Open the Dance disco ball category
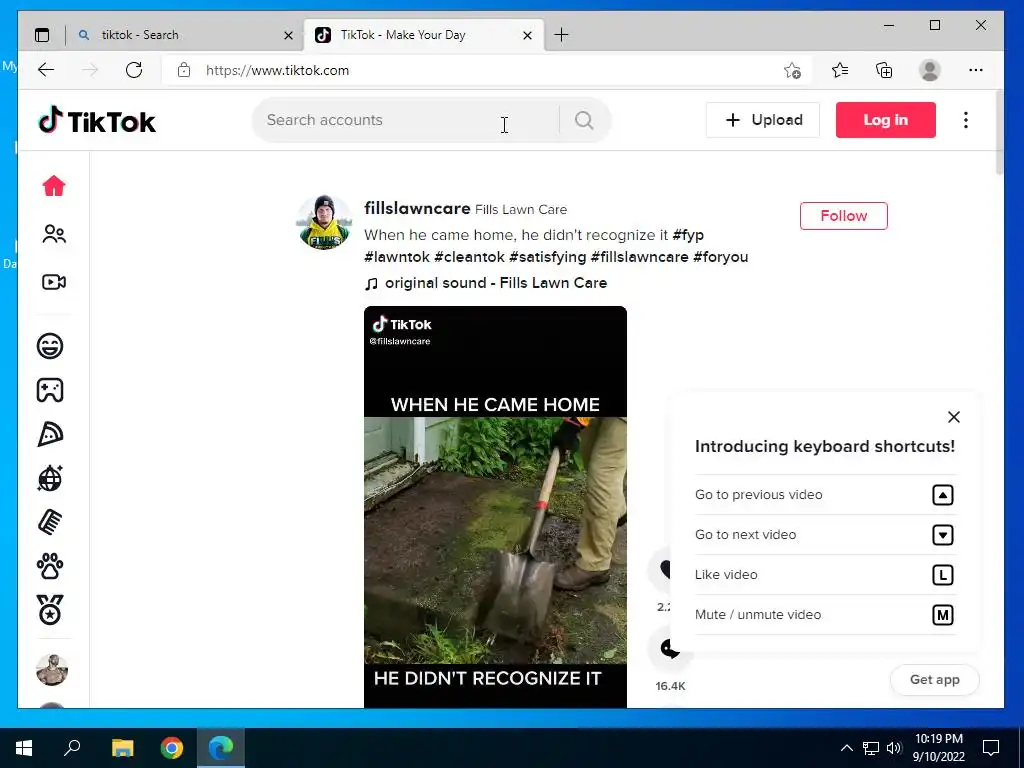 pos(50,478)
